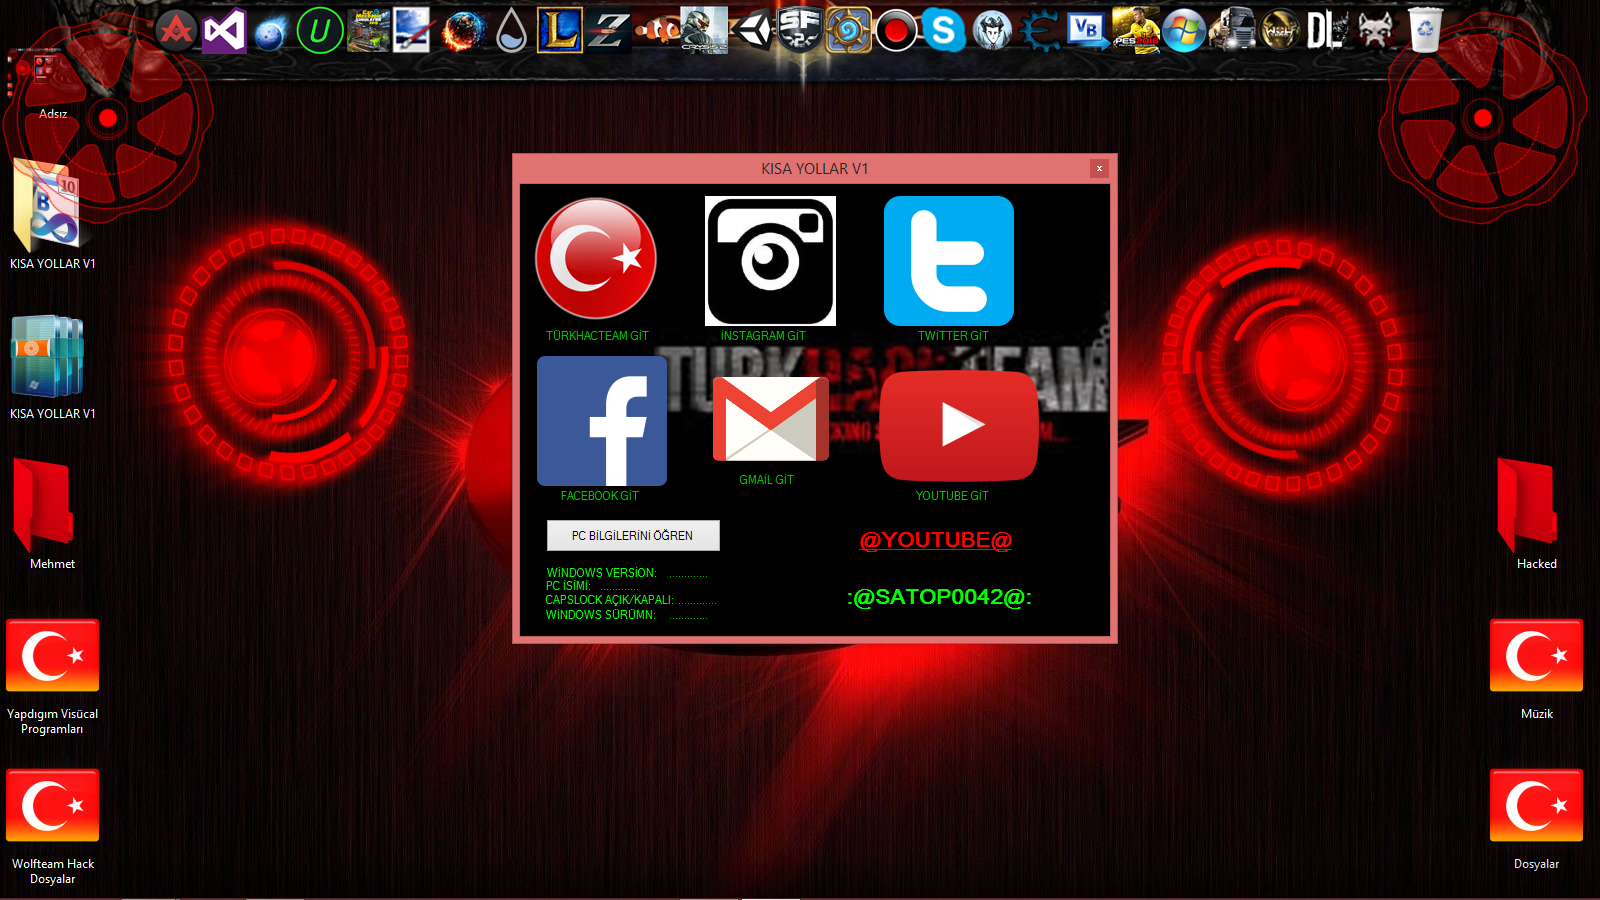Launch Crysis 2 from the dock
1600x900 pixels.
704,31
